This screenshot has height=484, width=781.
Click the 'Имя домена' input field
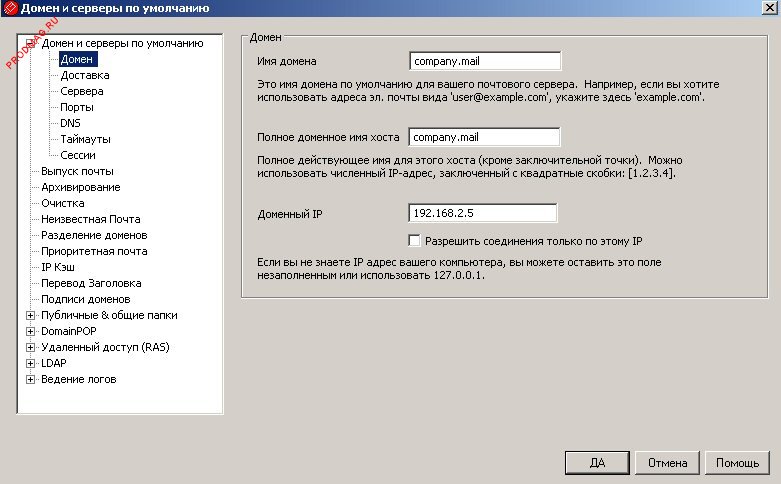pyautogui.click(x=485, y=62)
